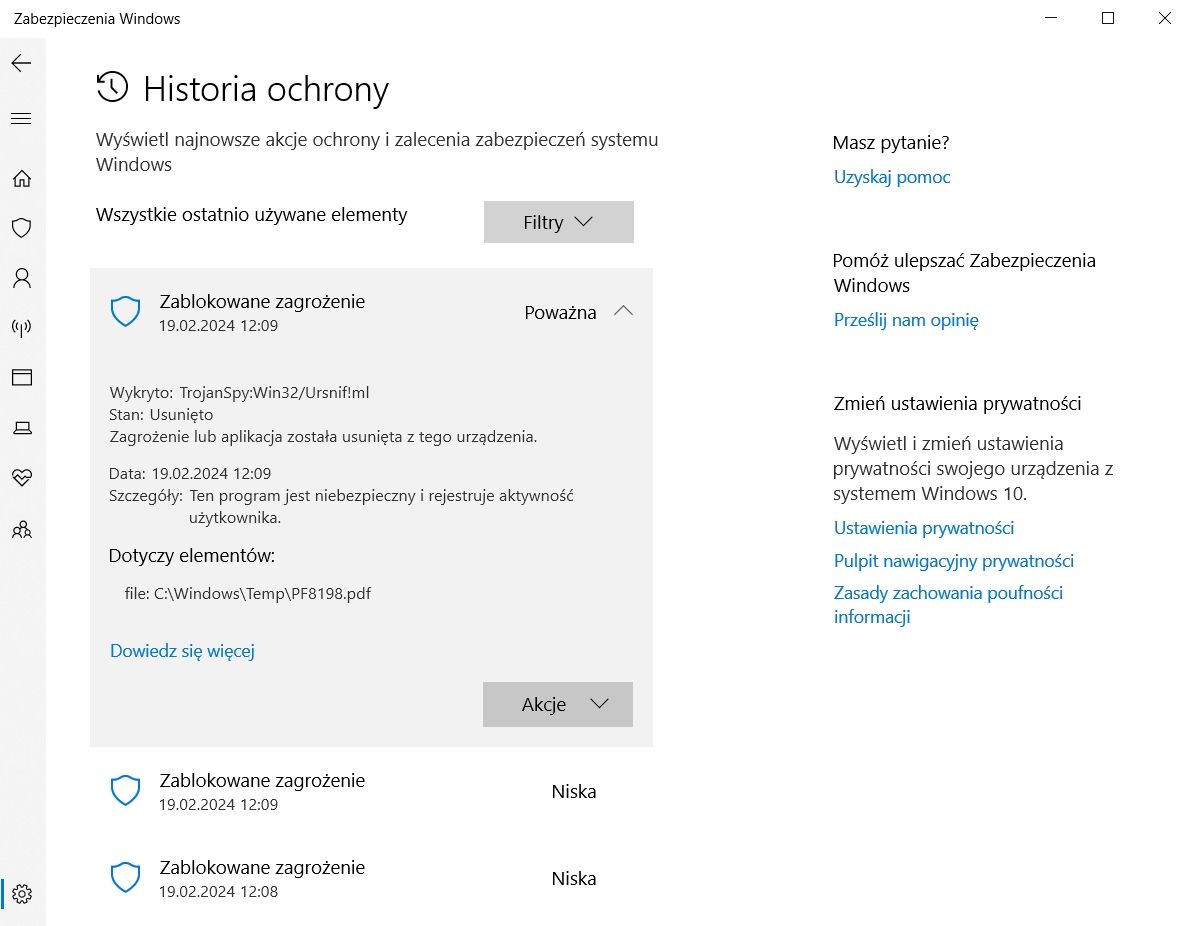1188x926 pixels.
Task: Click the Dowiedz się więcej link
Action: (182, 651)
